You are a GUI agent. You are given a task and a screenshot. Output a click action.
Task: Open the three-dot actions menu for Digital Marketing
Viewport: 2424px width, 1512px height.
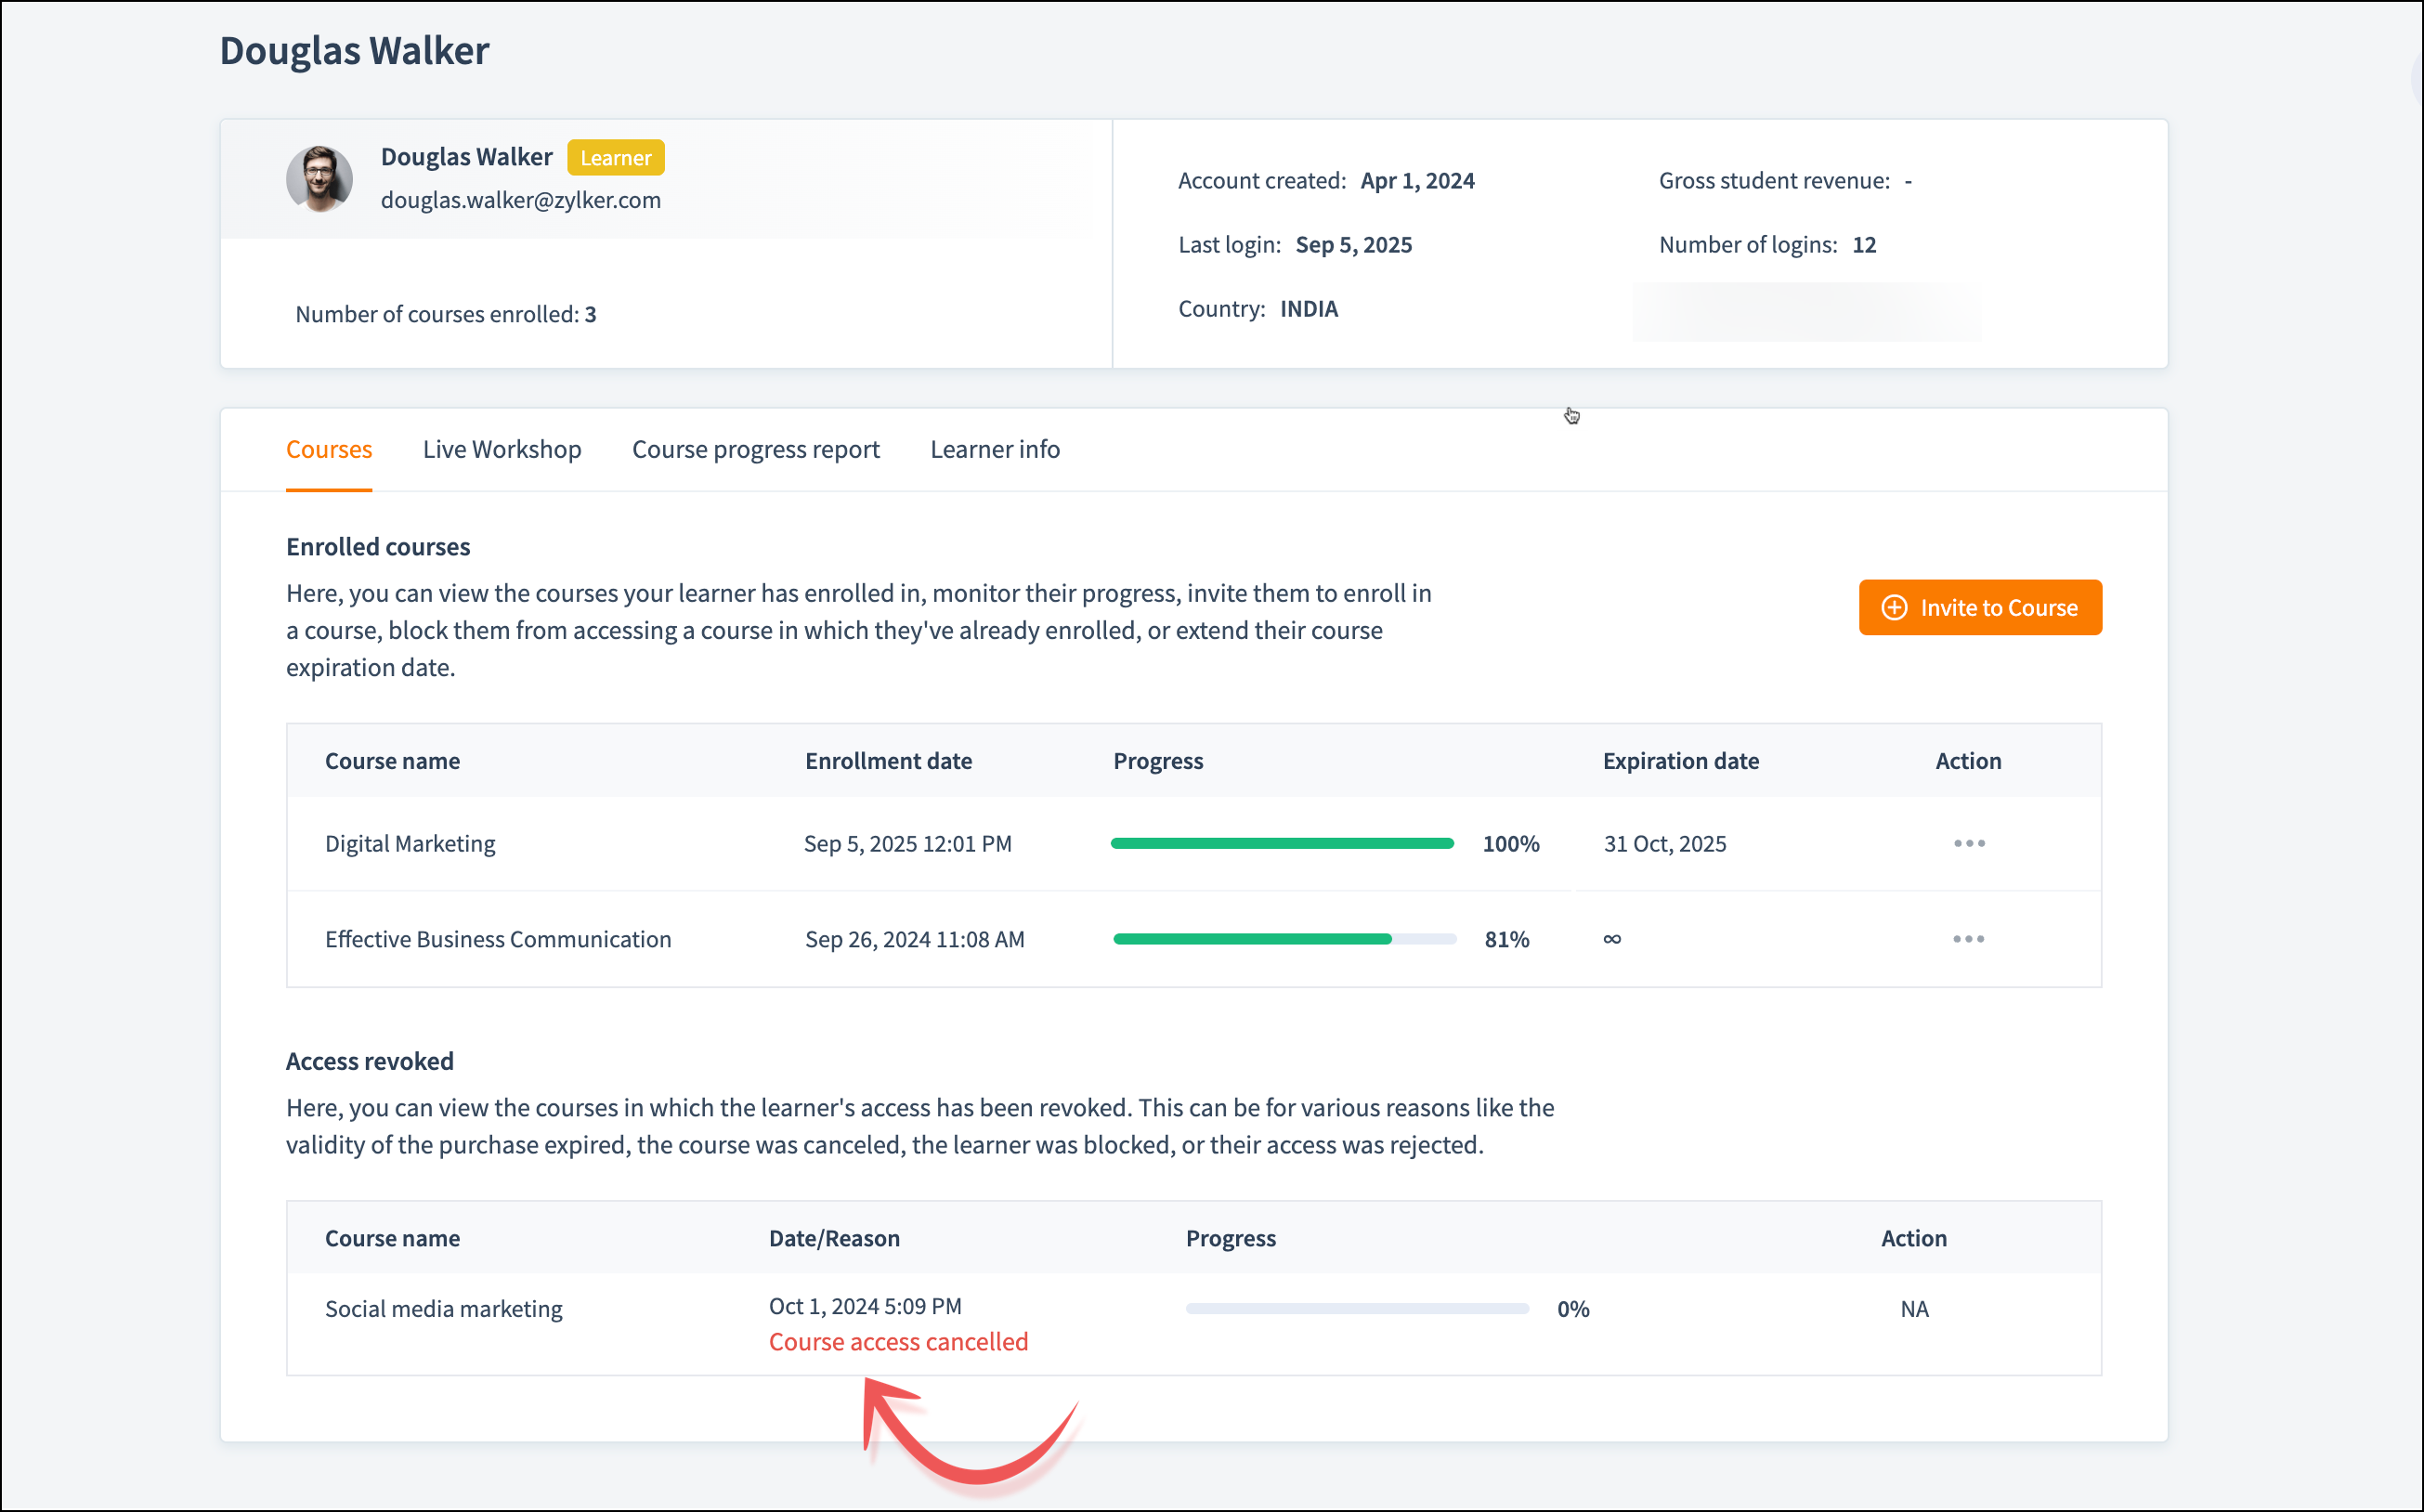pyautogui.click(x=1969, y=843)
